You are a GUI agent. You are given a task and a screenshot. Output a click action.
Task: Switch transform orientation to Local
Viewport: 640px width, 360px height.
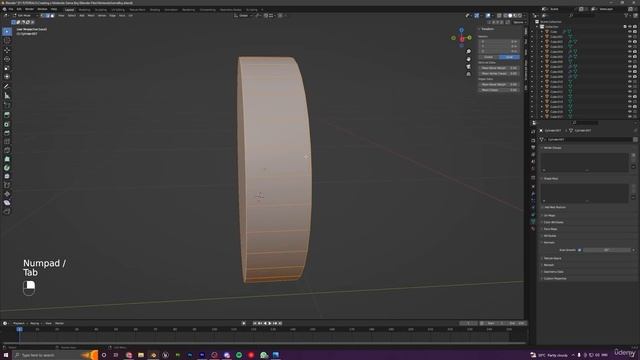[x=509, y=57]
